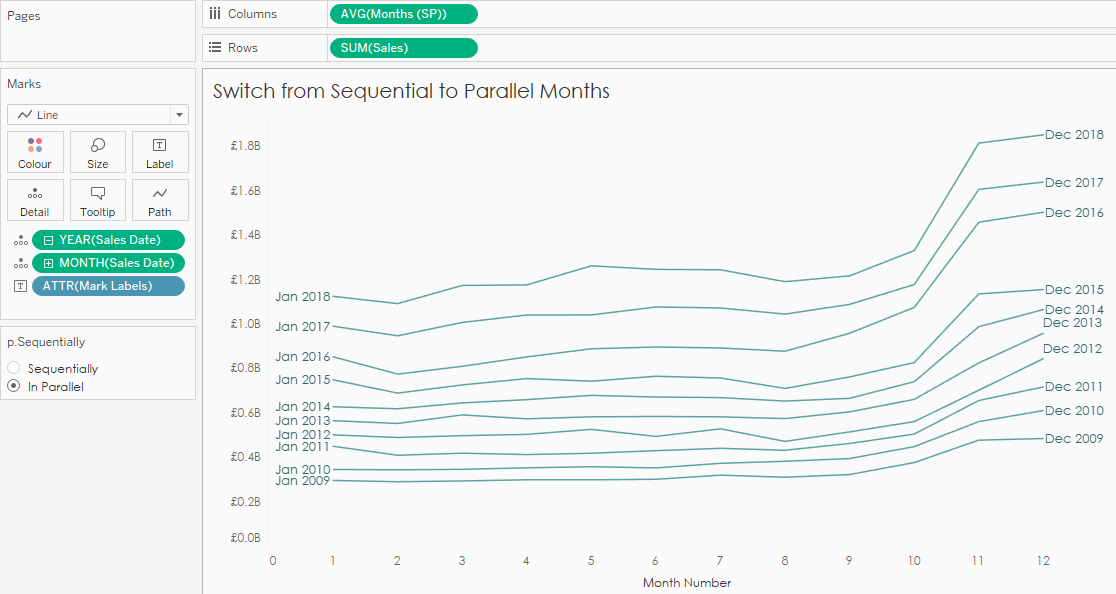
Task: Expand the MONTH(Sales Date) pill hierarchy
Action: pos(48,263)
